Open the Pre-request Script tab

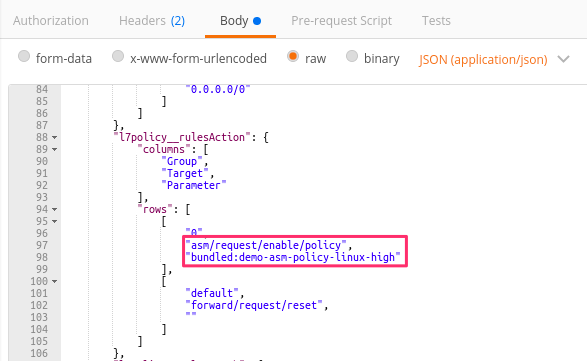[341, 21]
